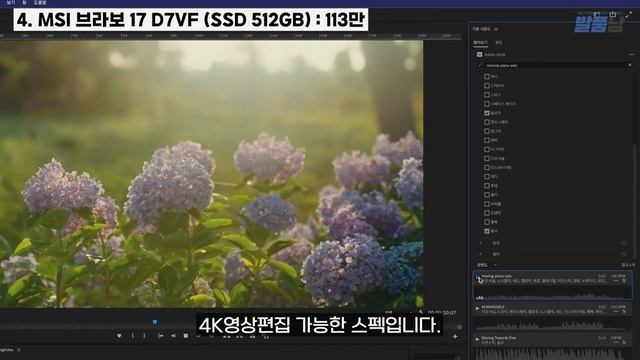
Task: Click the round icon on the upper collapsed section row
Action: pos(623,243)
